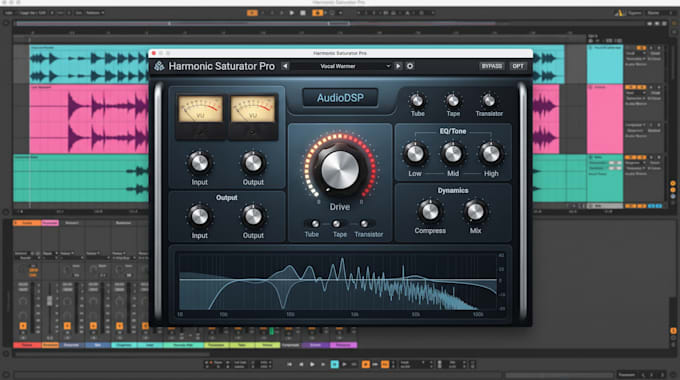Click Output knob directly beneath VU meters
Viewport: 680px width, 380px height.
pyautogui.click(x=253, y=163)
